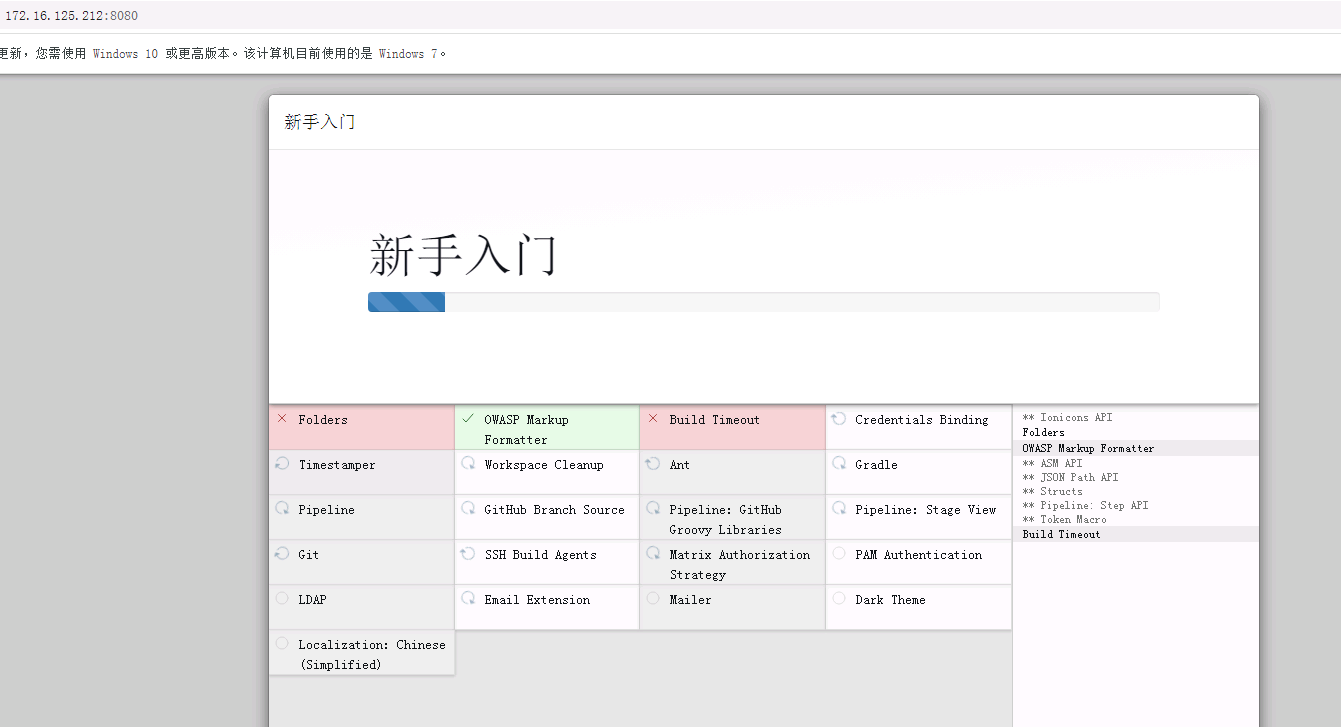Click the pending circle icon beside Dark Theme
Image resolution: width=1341 pixels, height=727 pixels.
point(839,599)
